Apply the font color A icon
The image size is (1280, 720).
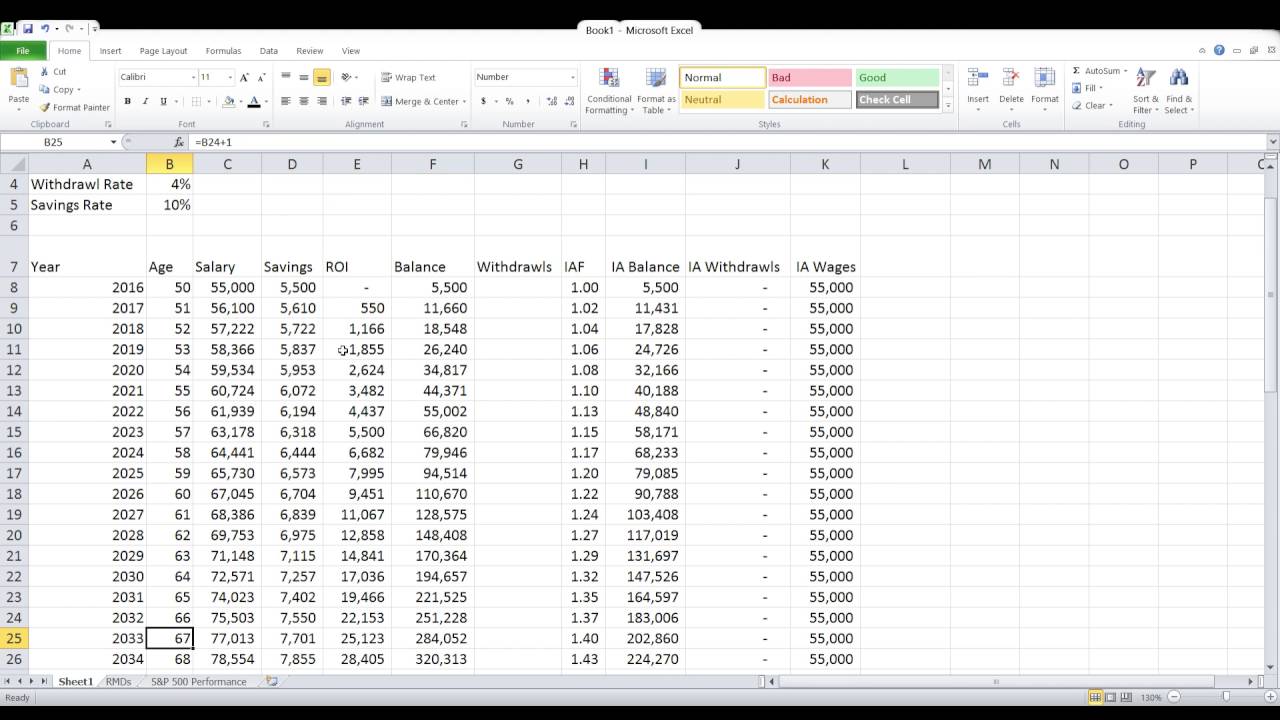point(253,101)
